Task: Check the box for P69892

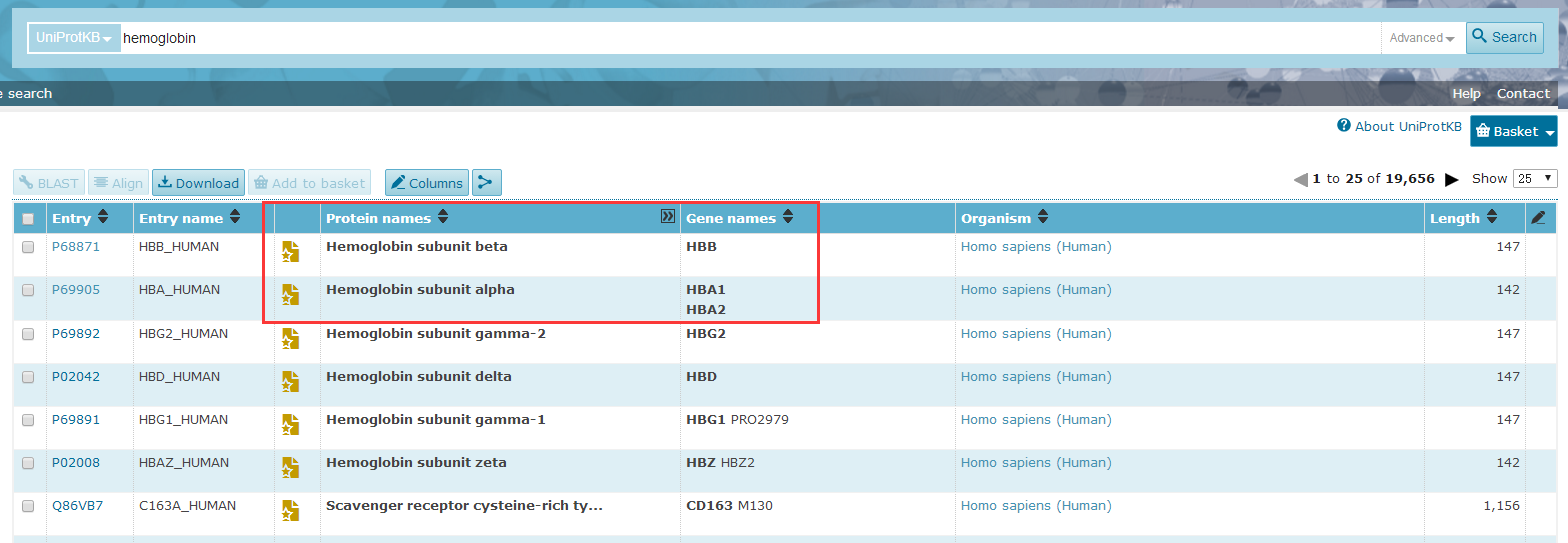Action: [28, 334]
